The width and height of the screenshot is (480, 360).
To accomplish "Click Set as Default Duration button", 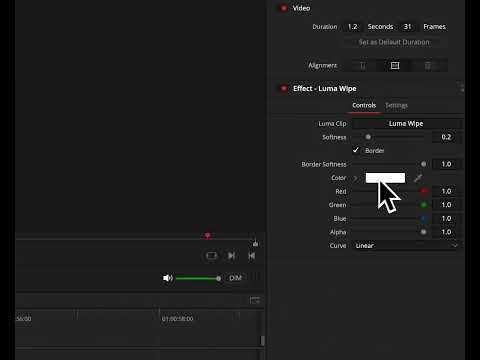I will coord(394,42).
